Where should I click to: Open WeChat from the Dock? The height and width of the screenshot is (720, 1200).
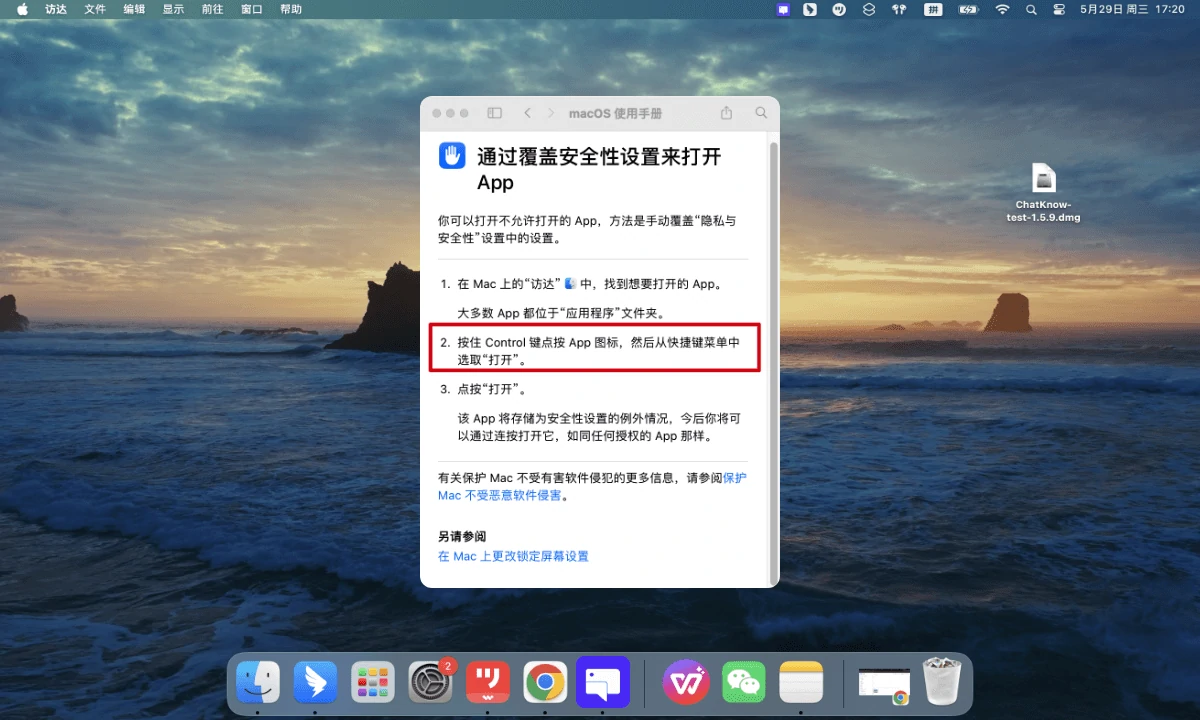point(744,682)
